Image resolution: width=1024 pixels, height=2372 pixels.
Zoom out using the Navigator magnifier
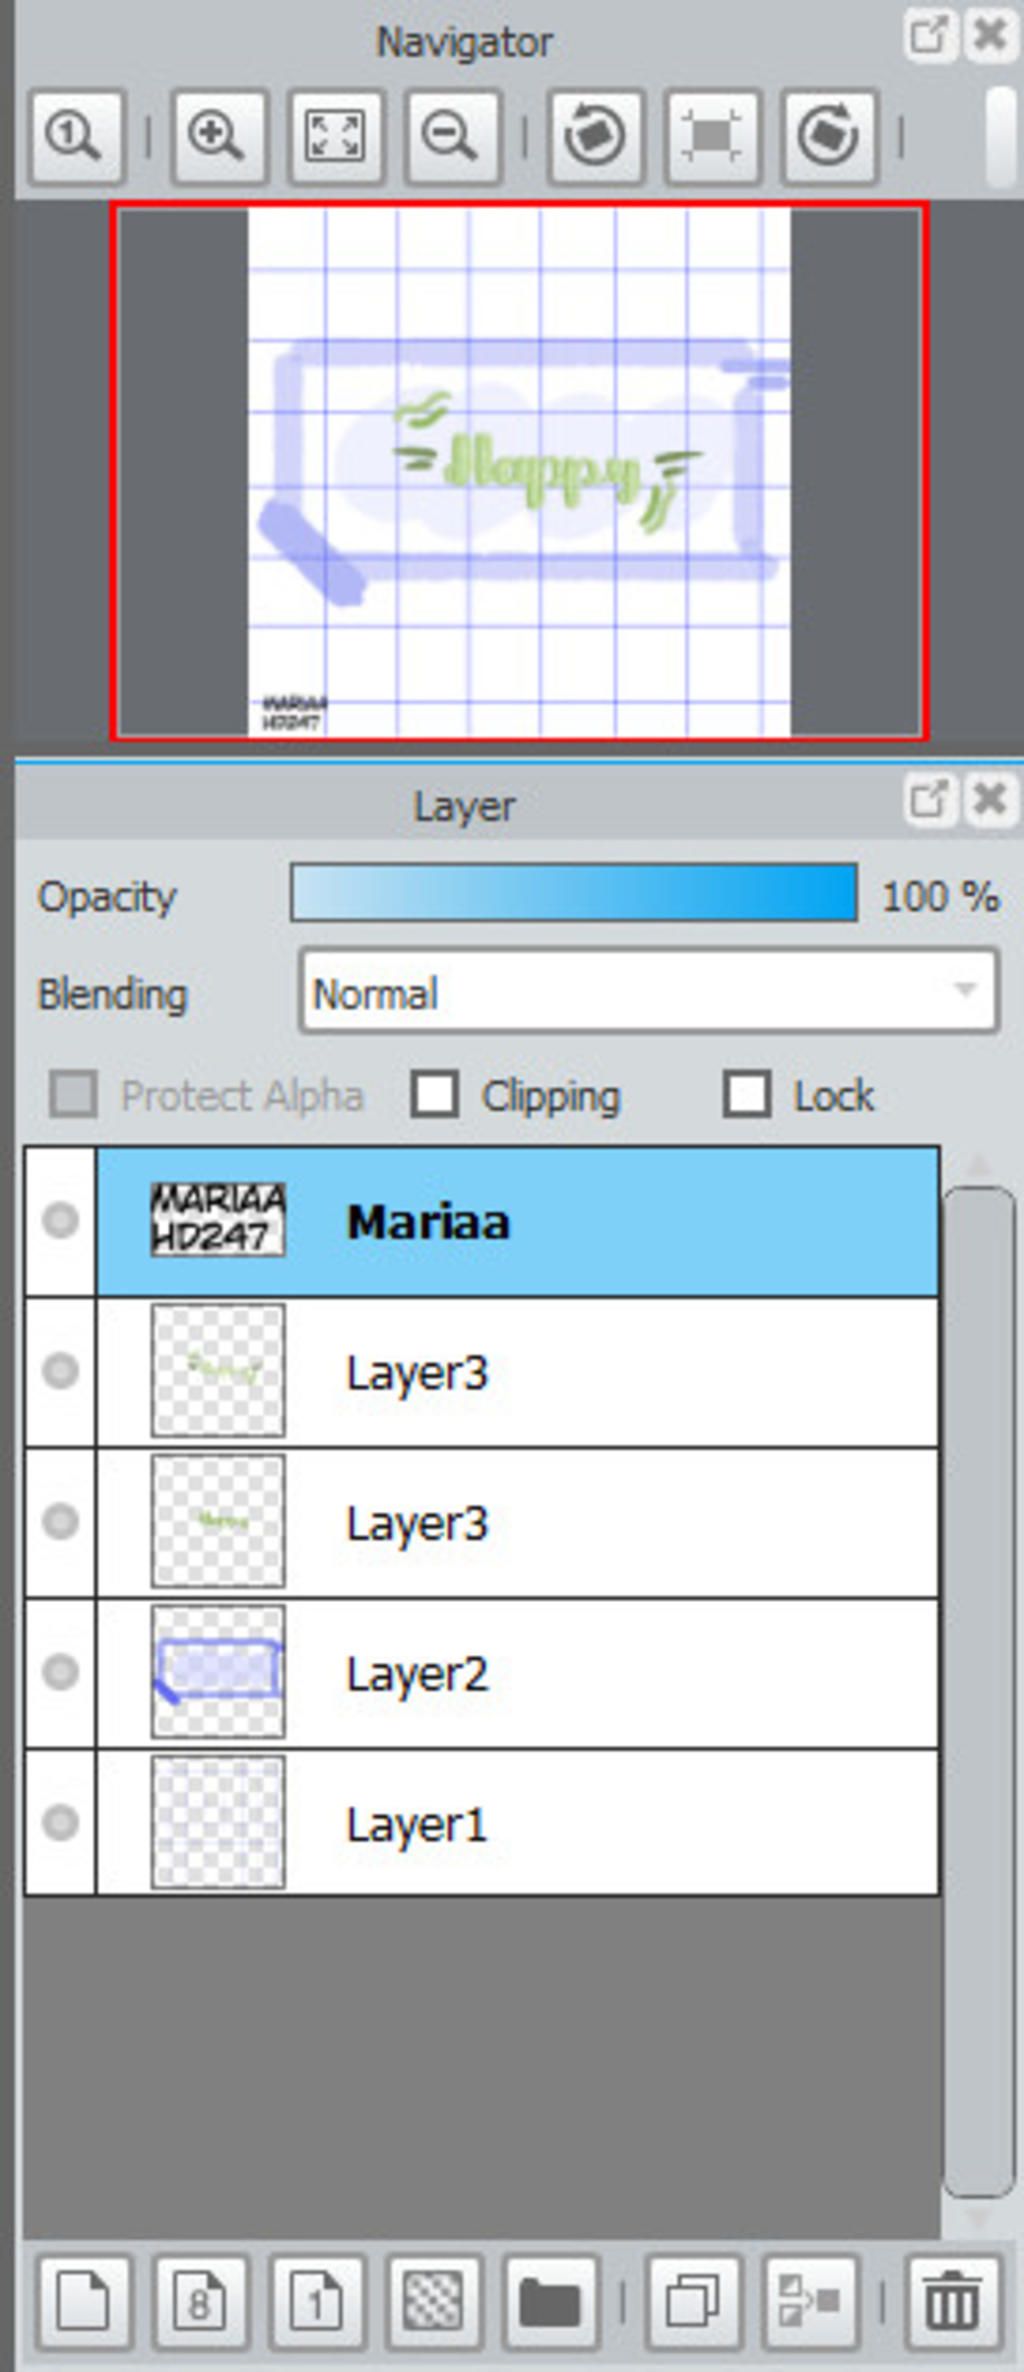tap(451, 136)
